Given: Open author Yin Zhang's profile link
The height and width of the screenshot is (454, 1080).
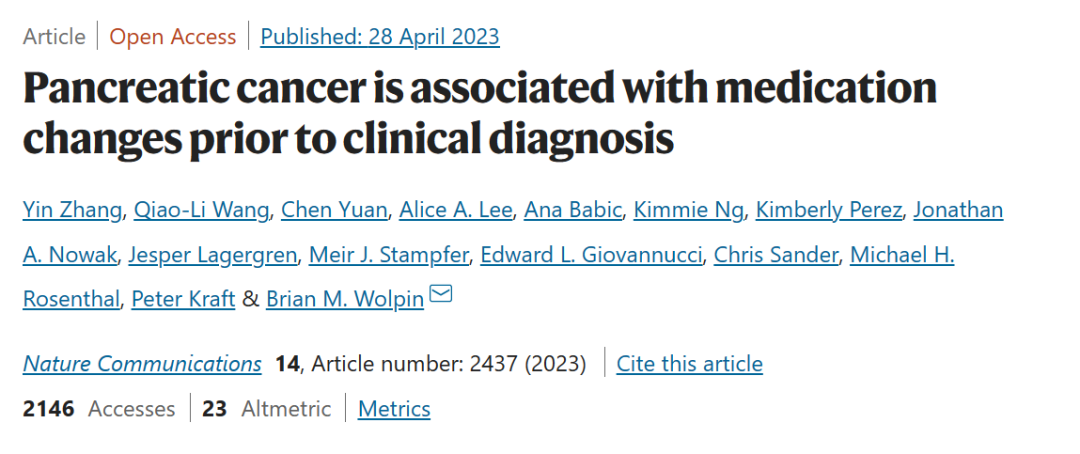Looking at the screenshot, I should (x=72, y=210).
